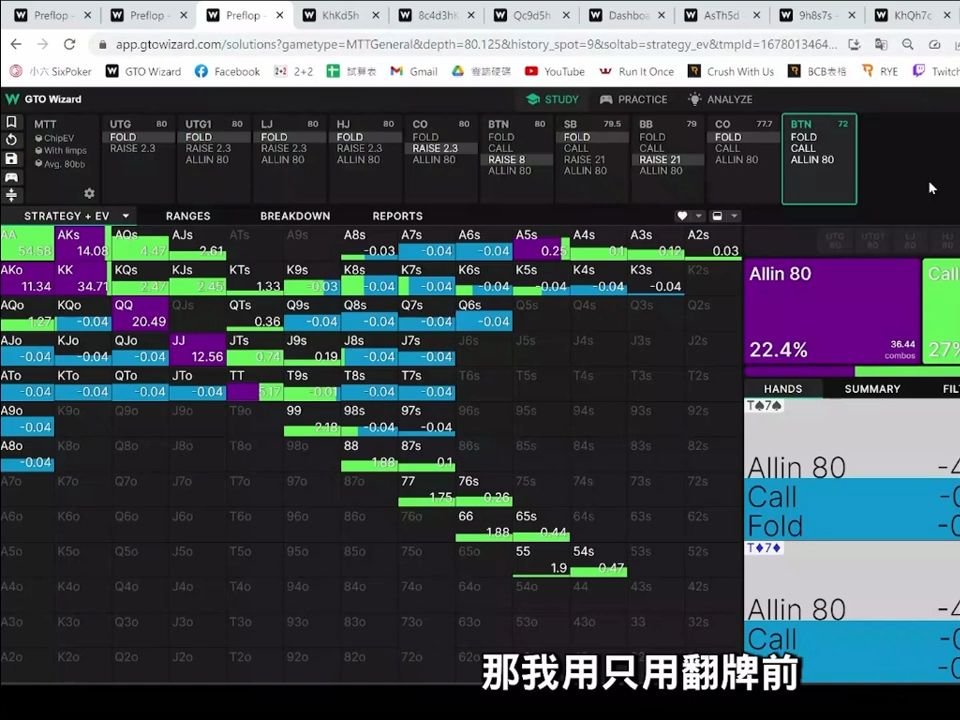Open the RYE bookmark
Image resolution: width=960 pixels, height=720 pixels.
[880, 72]
